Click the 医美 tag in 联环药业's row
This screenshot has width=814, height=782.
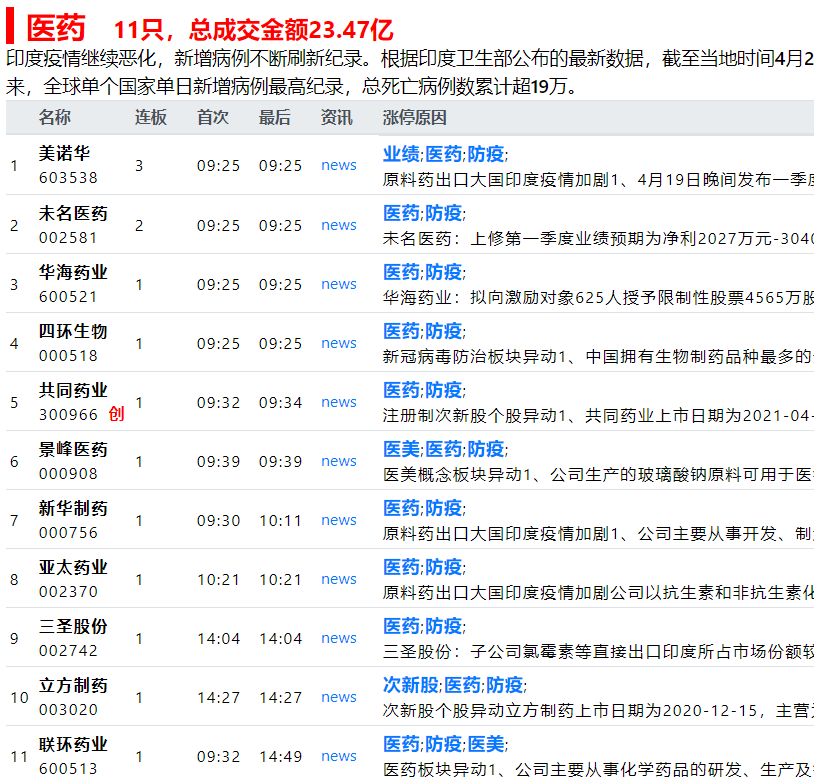(x=486, y=744)
